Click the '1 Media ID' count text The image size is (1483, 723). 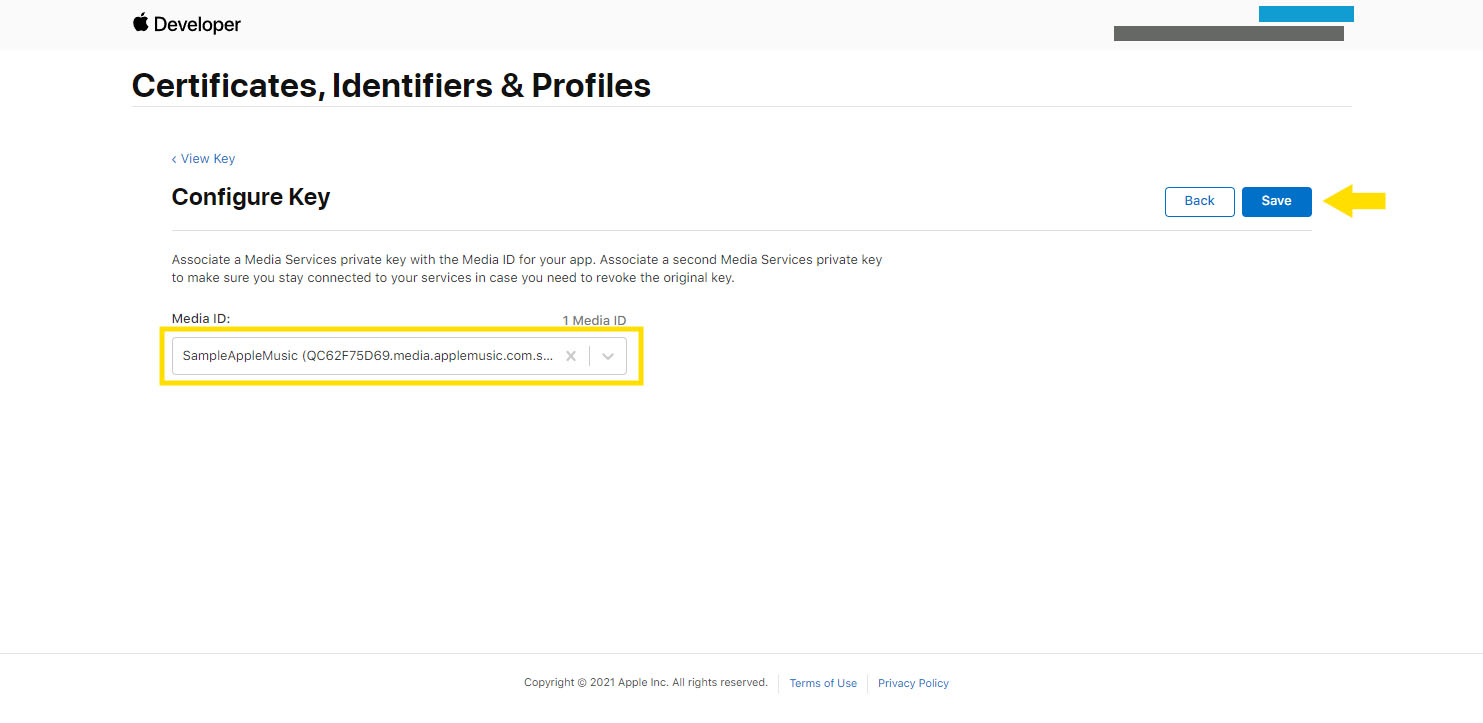coord(594,320)
